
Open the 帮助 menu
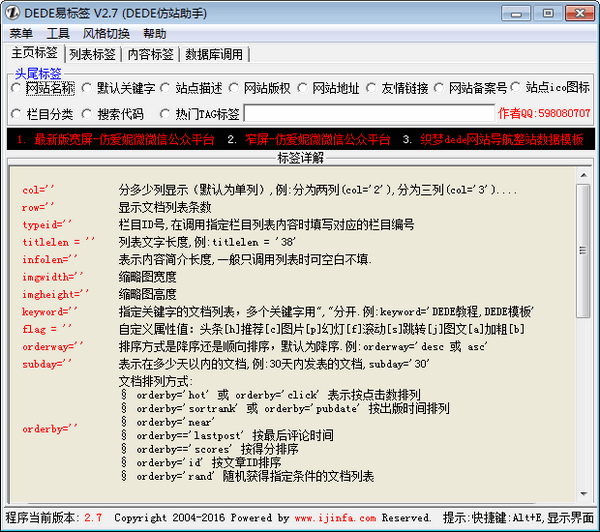(155, 34)
